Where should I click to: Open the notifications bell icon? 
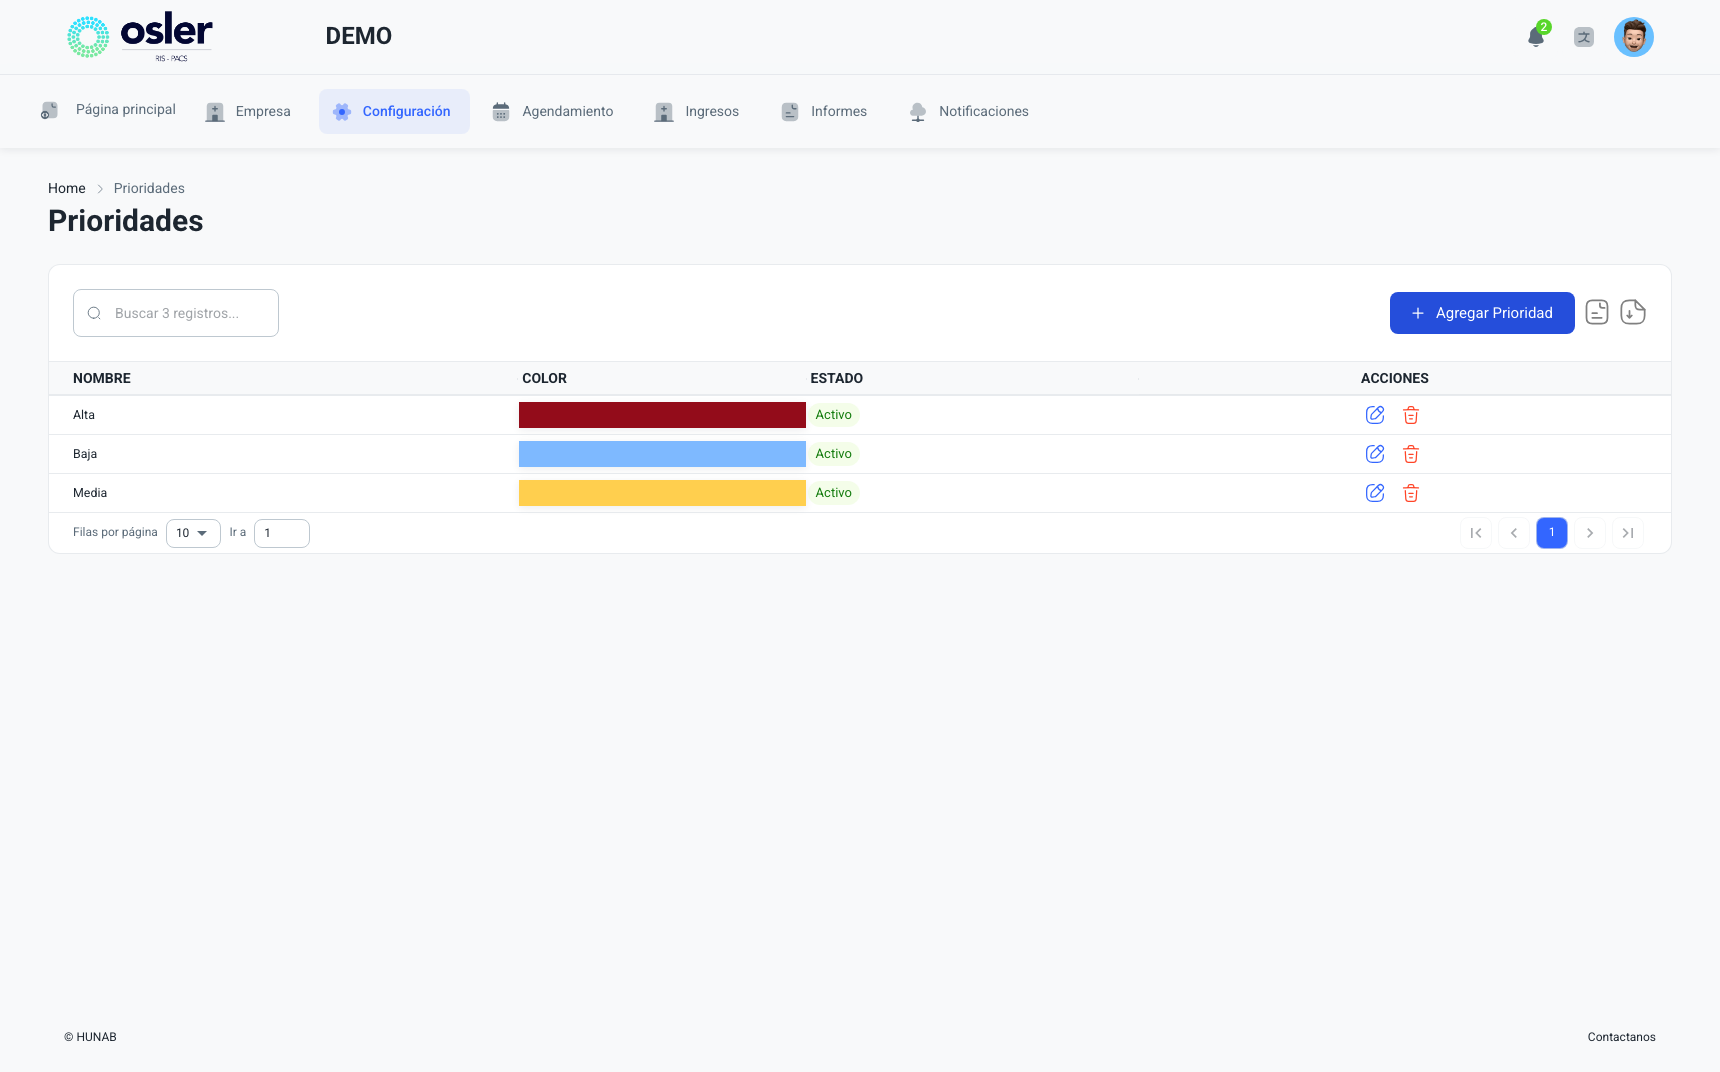point(1536,37)
